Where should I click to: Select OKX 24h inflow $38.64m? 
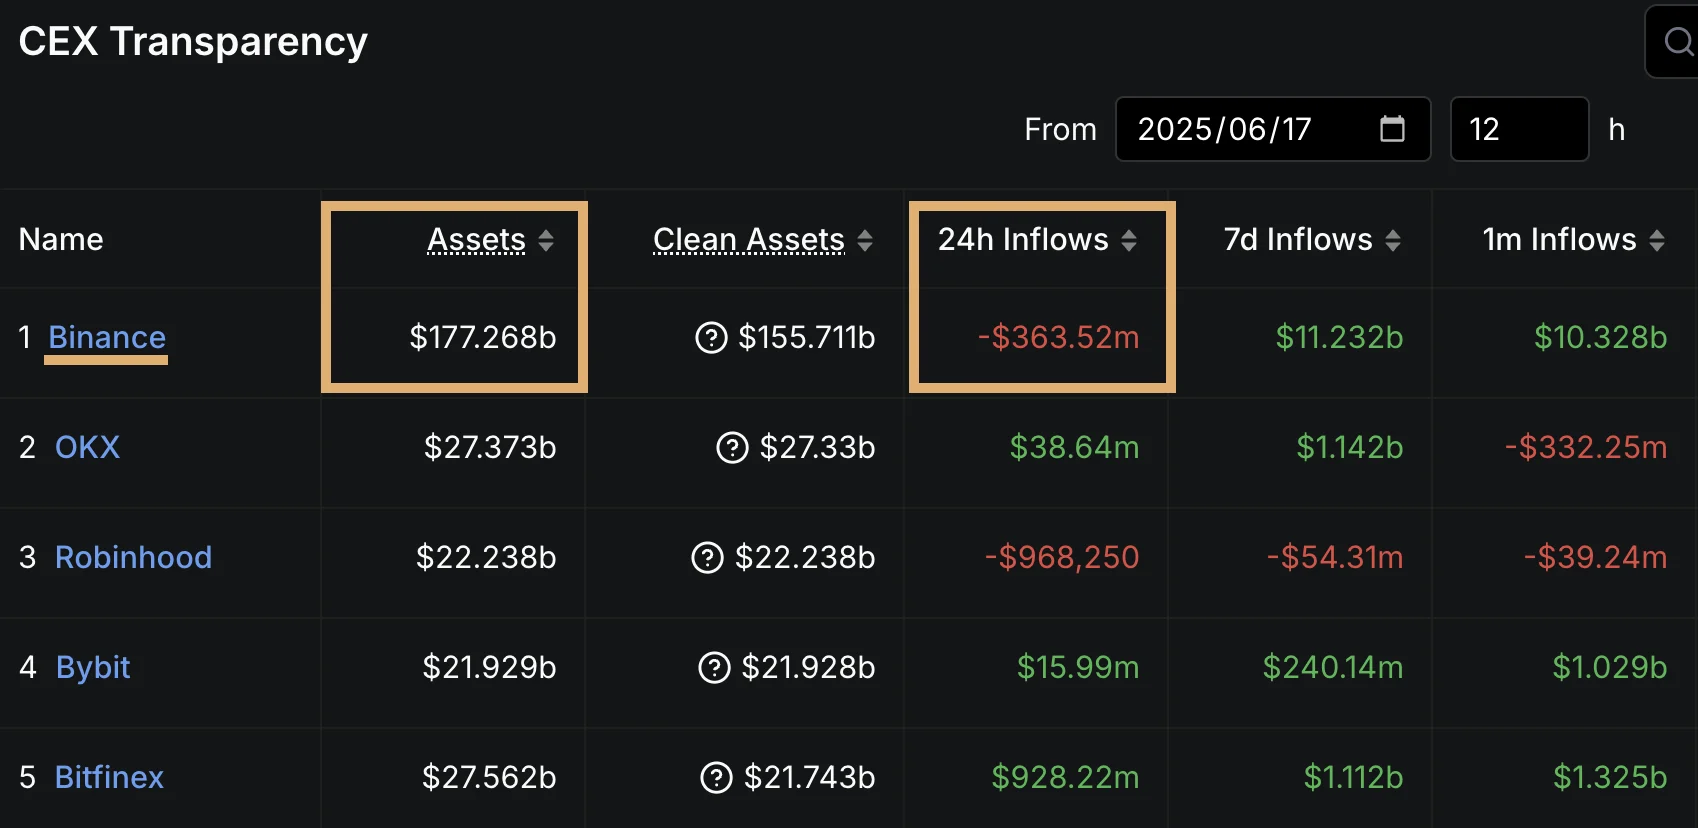pyautogui.click(x=1075, y=447)
